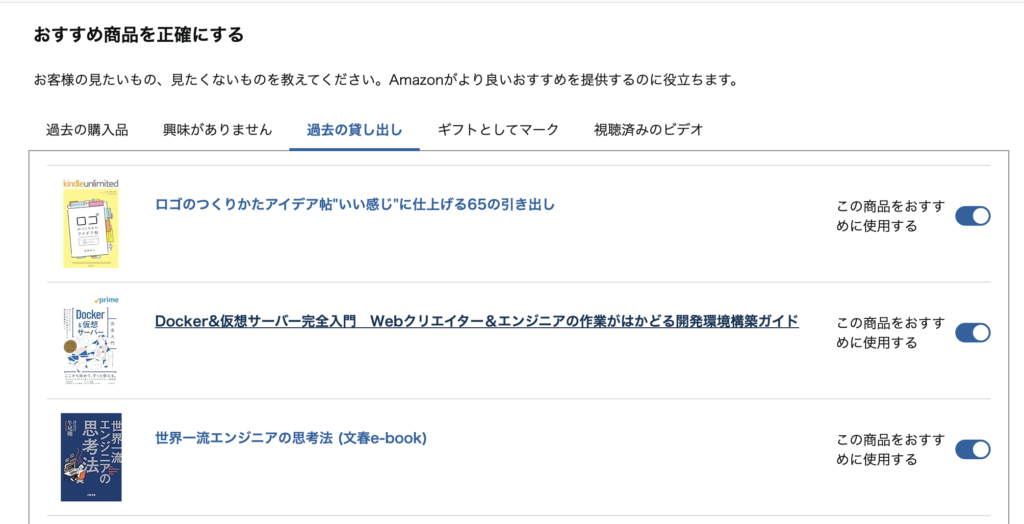This screenshot has height=524, width=1024.
Task: Toggle the recommendation switch for 世界一流エンジニアの思考法
Action: tap(972, 449)
